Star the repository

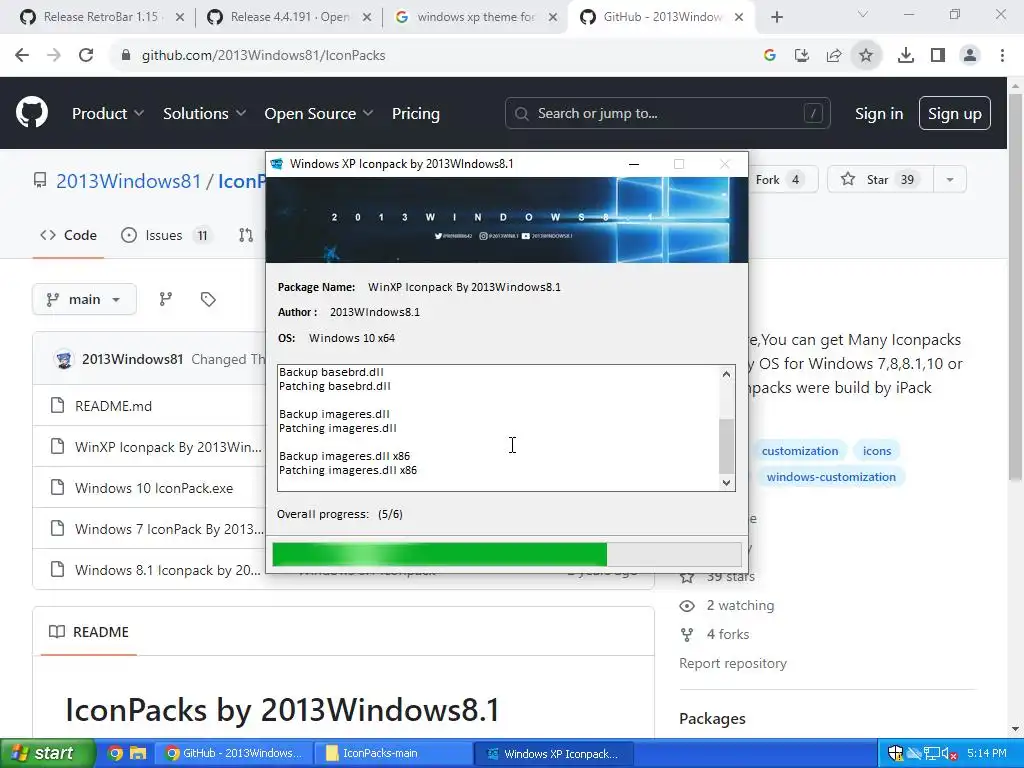coord(880,180)
